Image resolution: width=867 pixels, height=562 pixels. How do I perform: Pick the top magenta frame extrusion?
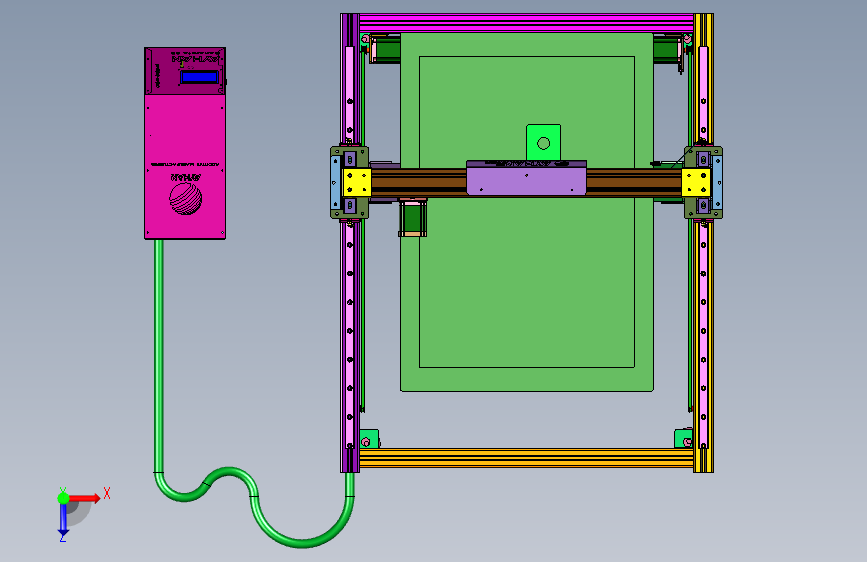coord(526,23)
